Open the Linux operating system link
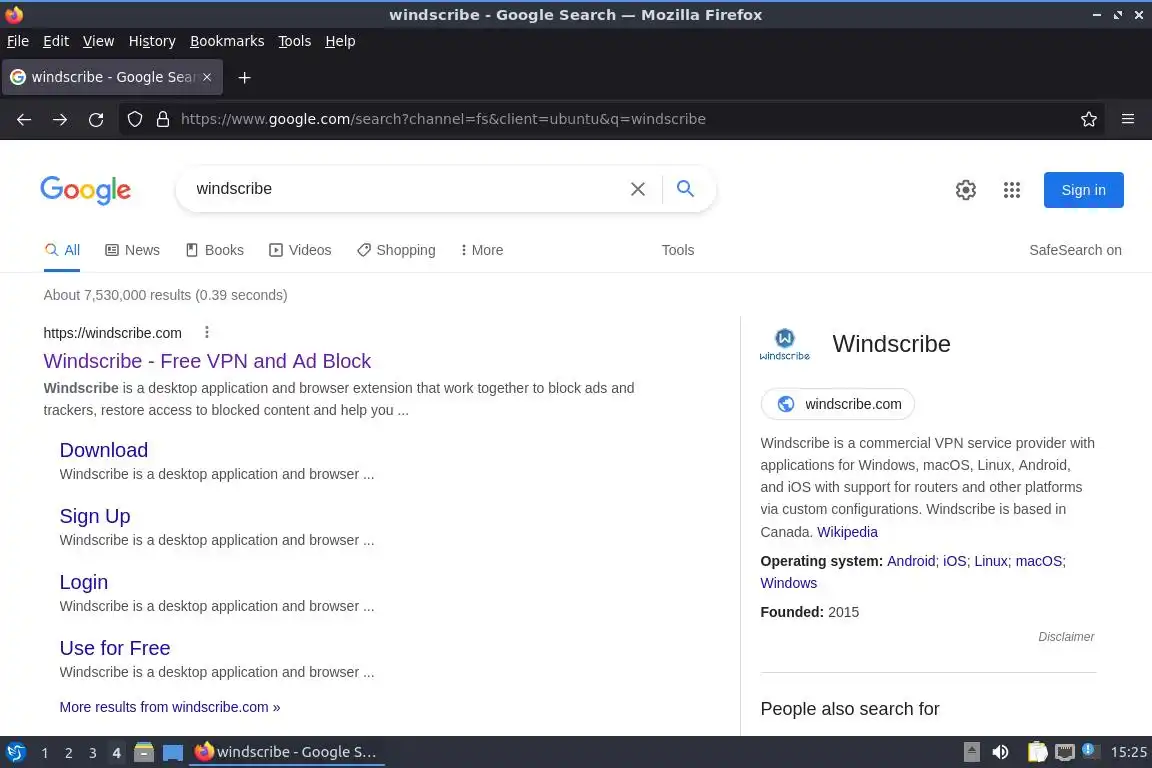The height and width of the screenshot is (768, 1152). point(990,561)
